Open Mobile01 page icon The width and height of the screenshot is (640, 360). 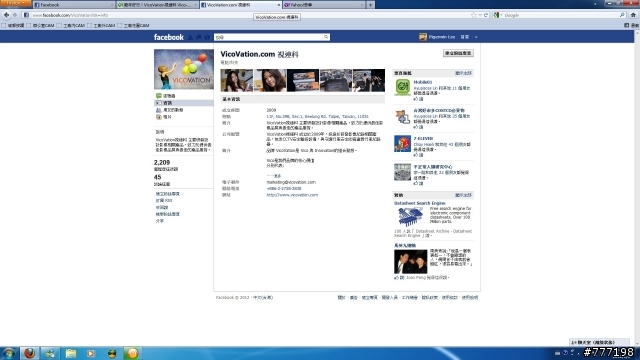click(x=402, y=87)
